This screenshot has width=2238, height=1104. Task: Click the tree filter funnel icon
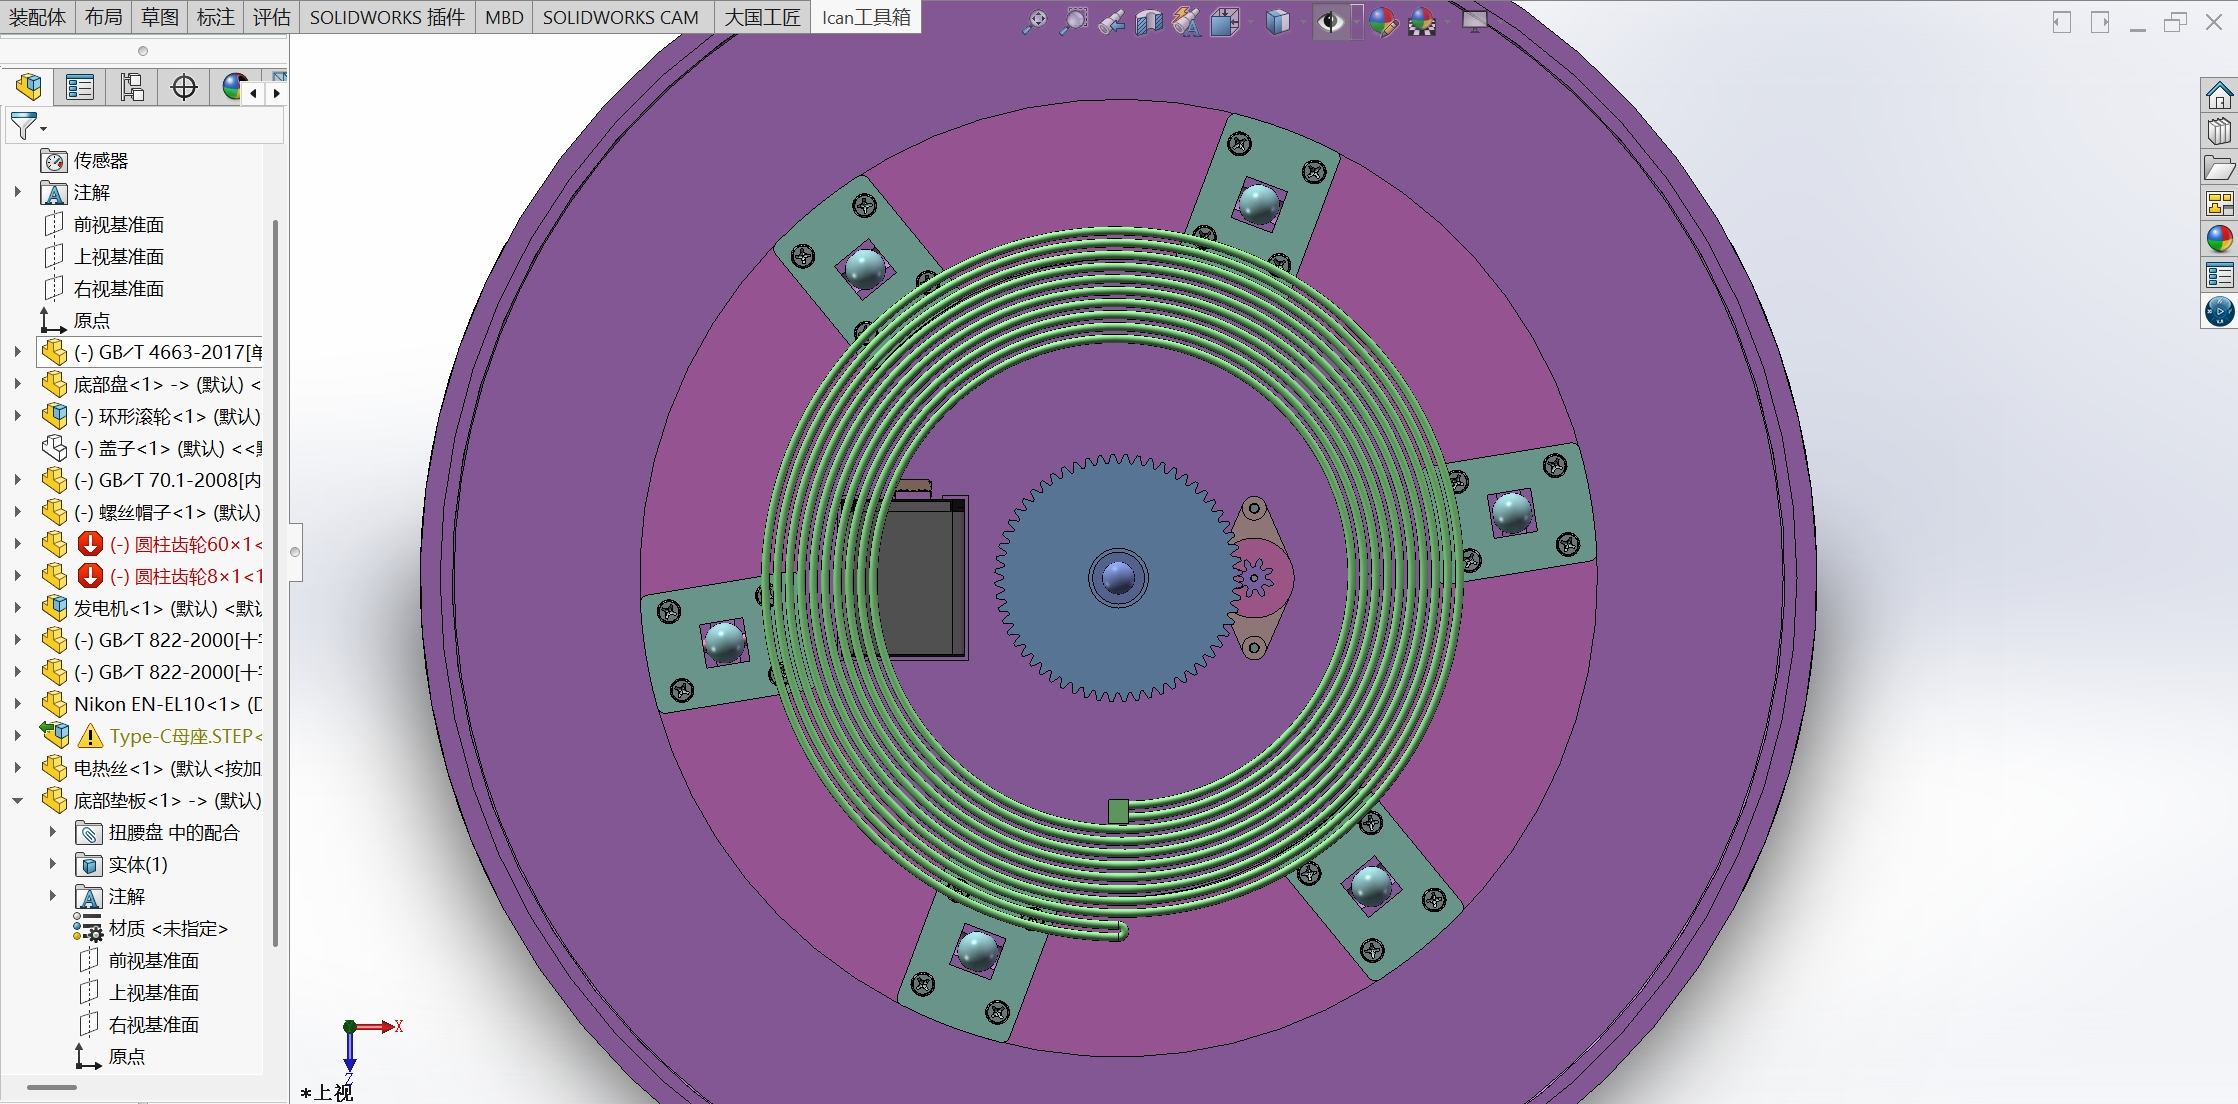[25, 126]
